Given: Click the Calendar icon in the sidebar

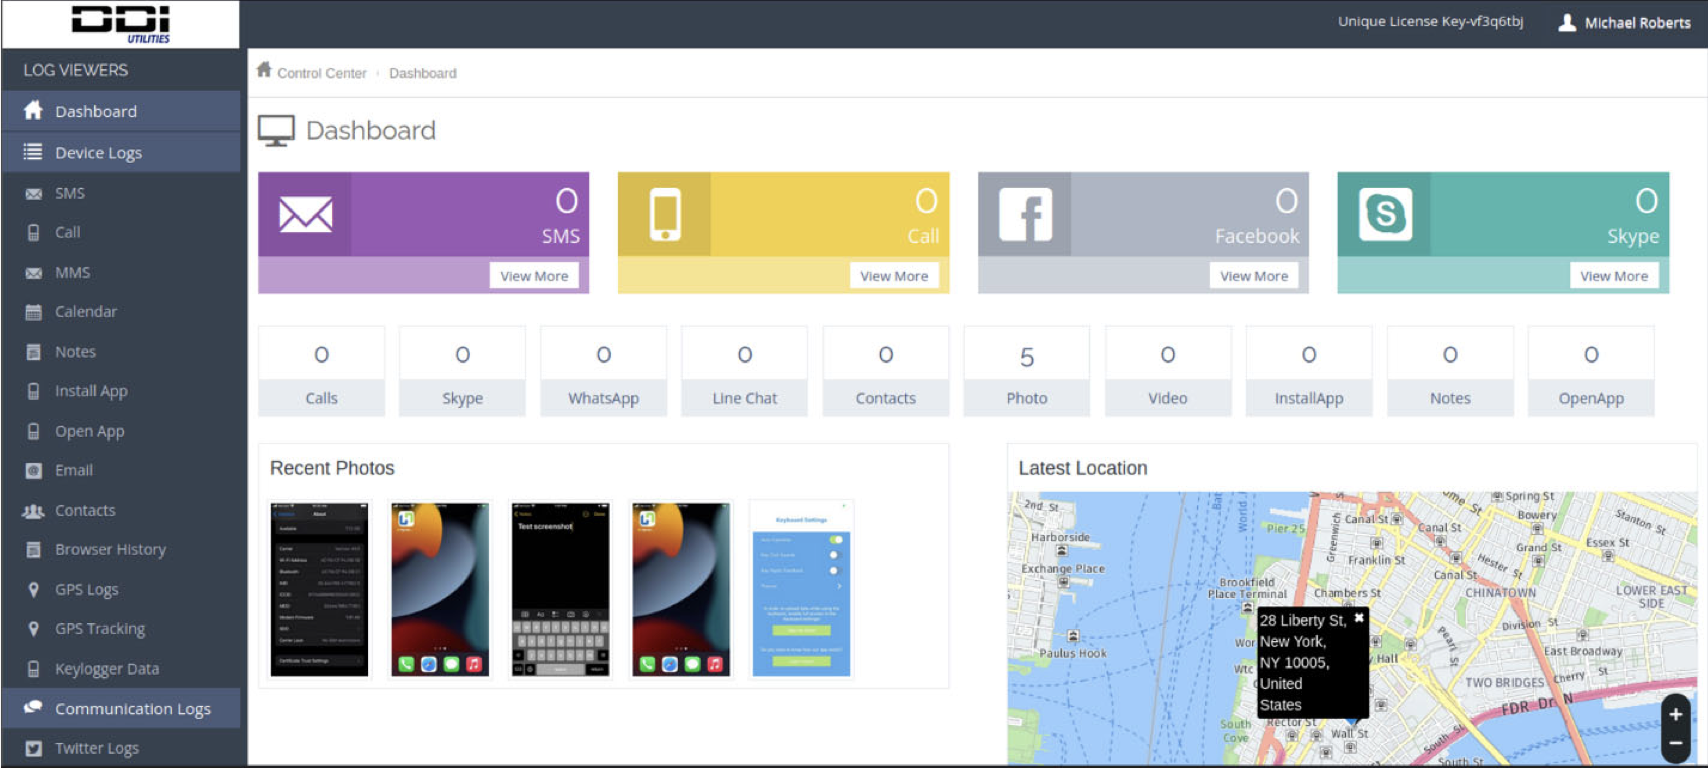Looking at the screenshot, I should click(x=34, y=312).
